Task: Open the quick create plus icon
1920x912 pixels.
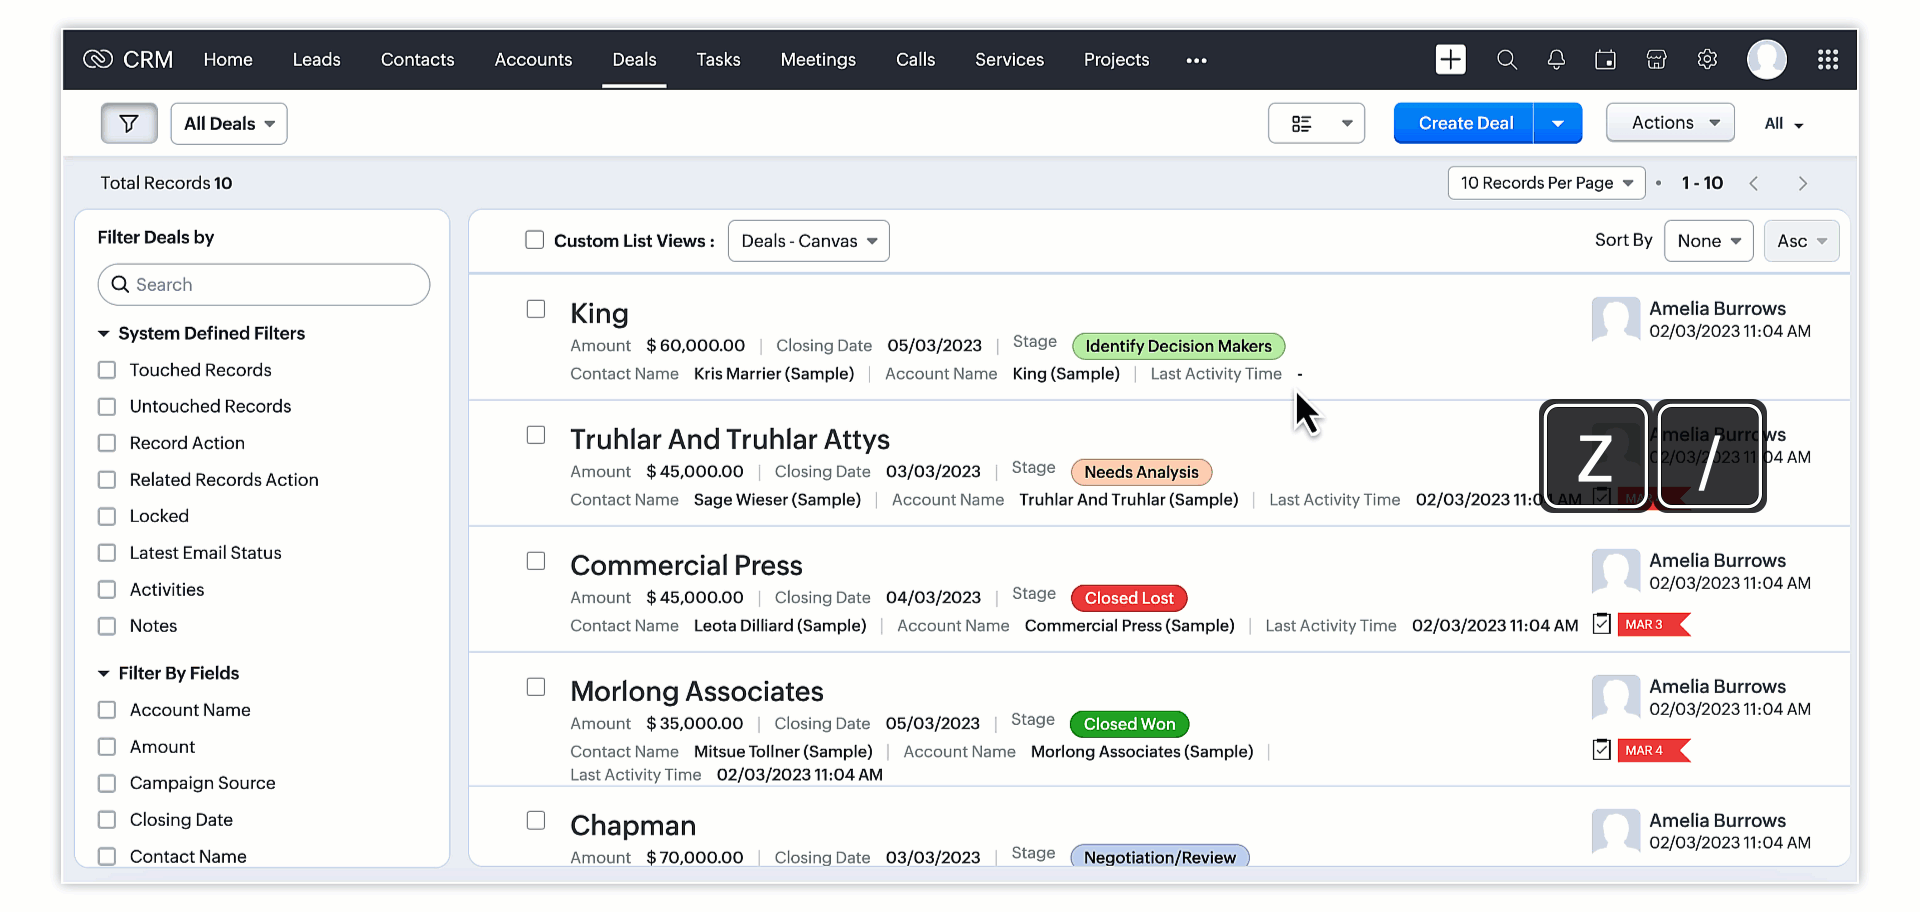Action: pyautogui.click(x=1450, y=60)
